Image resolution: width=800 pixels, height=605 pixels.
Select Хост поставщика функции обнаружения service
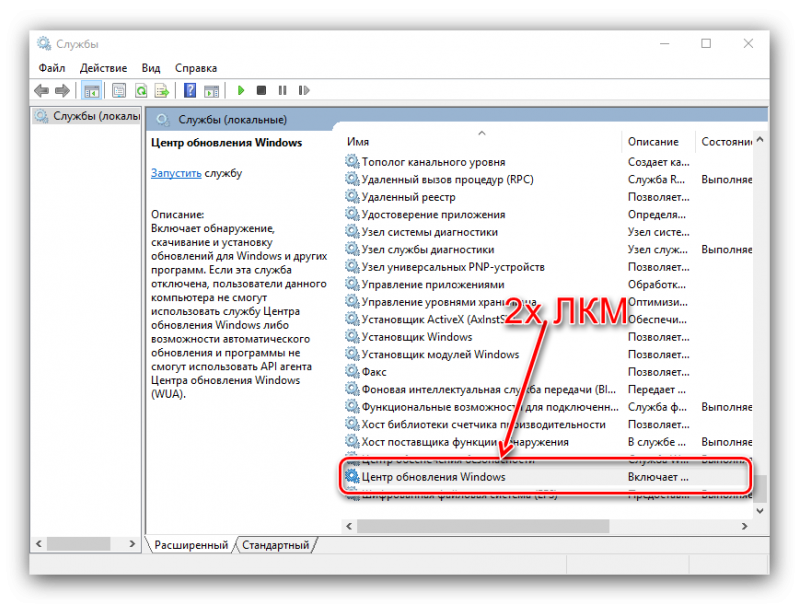pos(465,442)
